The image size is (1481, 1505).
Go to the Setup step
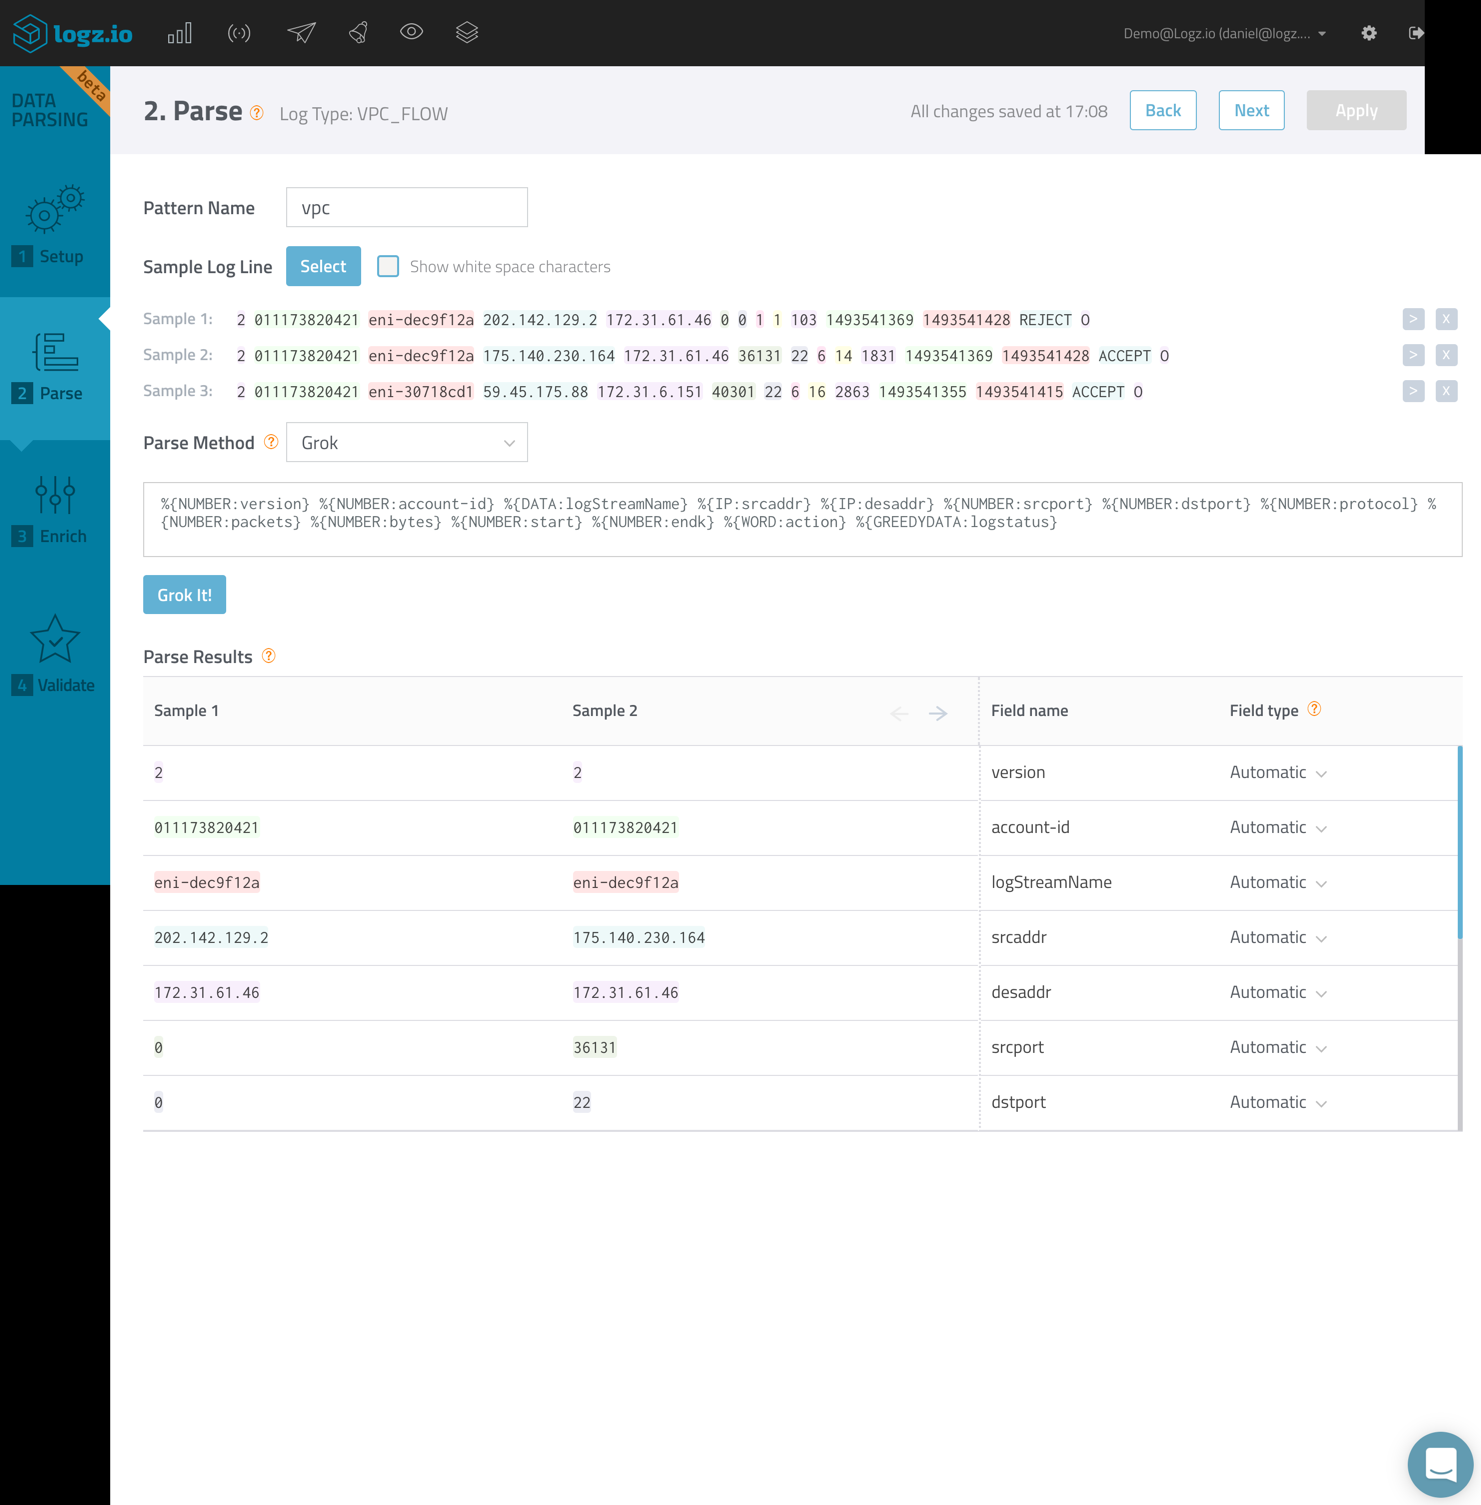[x=55, y=226]
